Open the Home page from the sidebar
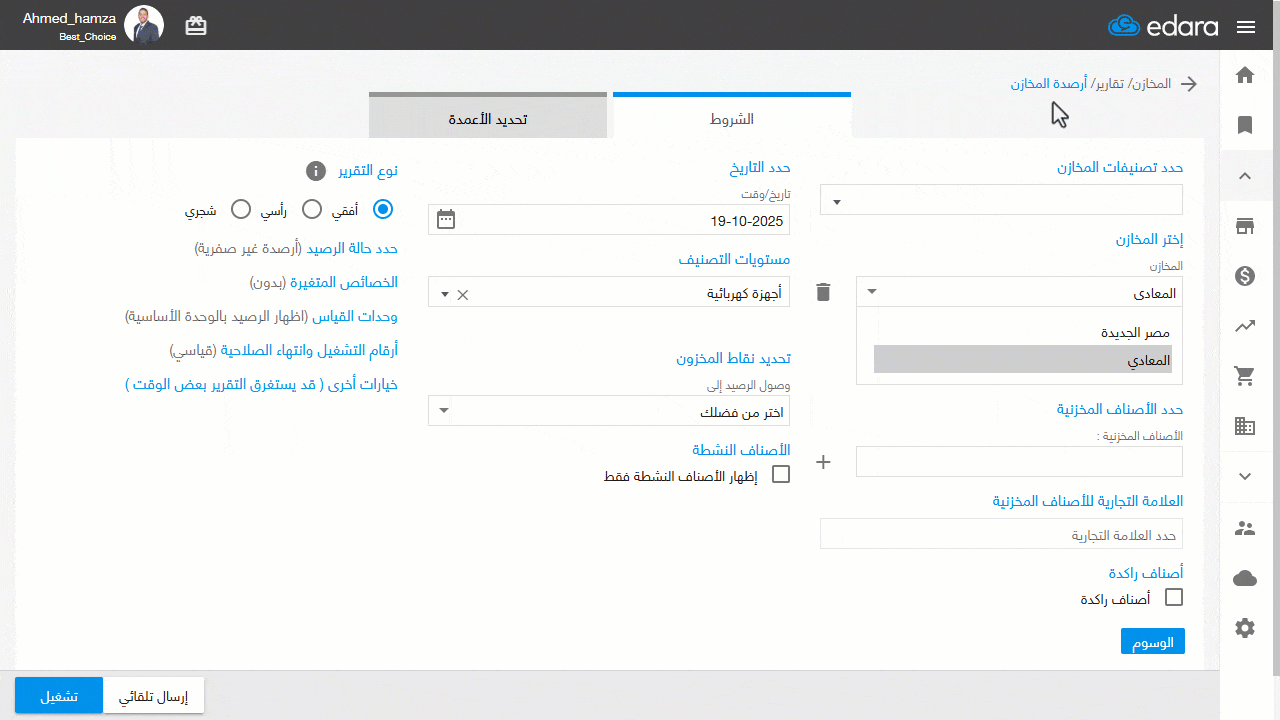The image size is (1280, 720). [1245, 75]
